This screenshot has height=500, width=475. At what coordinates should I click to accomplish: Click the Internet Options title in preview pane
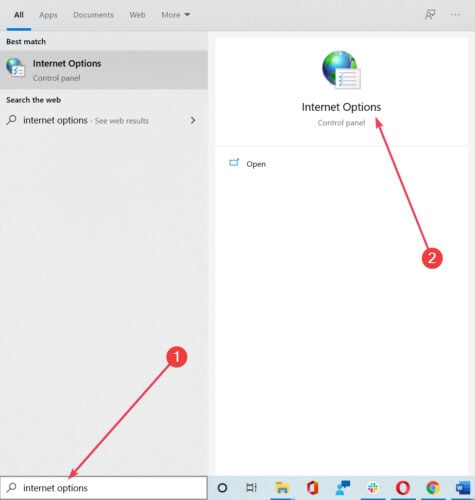click(x=341, y=107)
